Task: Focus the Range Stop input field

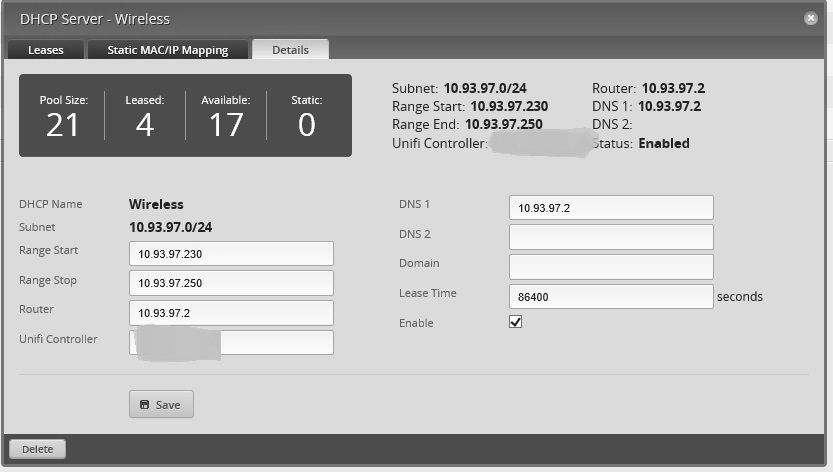Action: tap(231, 283)
